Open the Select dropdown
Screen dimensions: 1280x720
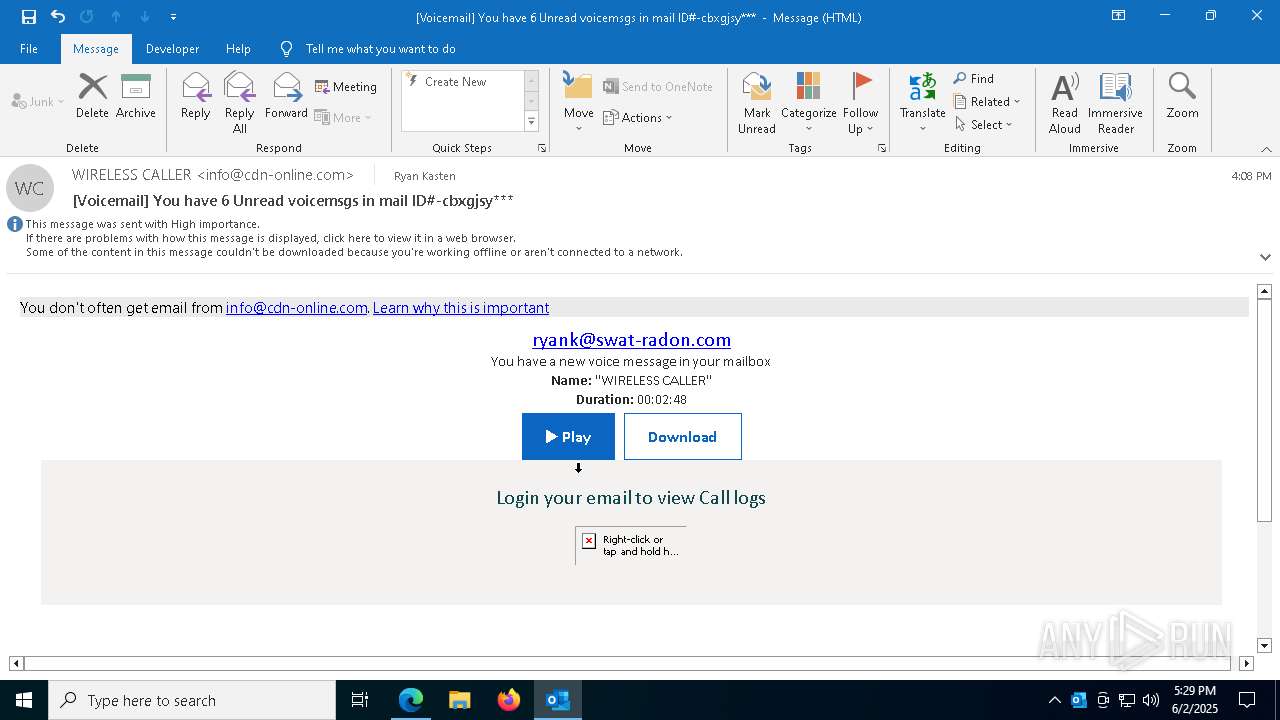pyautogui.click(x=984, y=125)
